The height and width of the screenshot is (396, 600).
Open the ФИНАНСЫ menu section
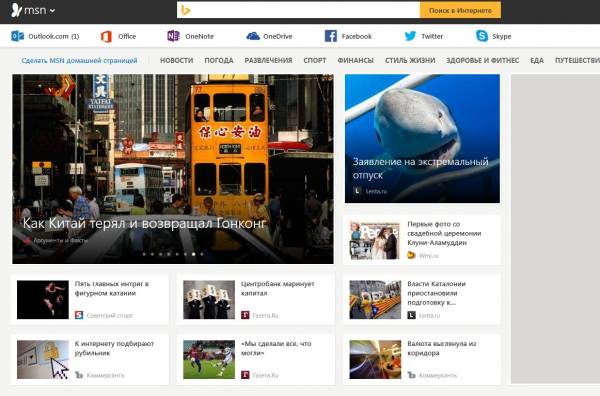pyautogui.click(x=355, y=60)
